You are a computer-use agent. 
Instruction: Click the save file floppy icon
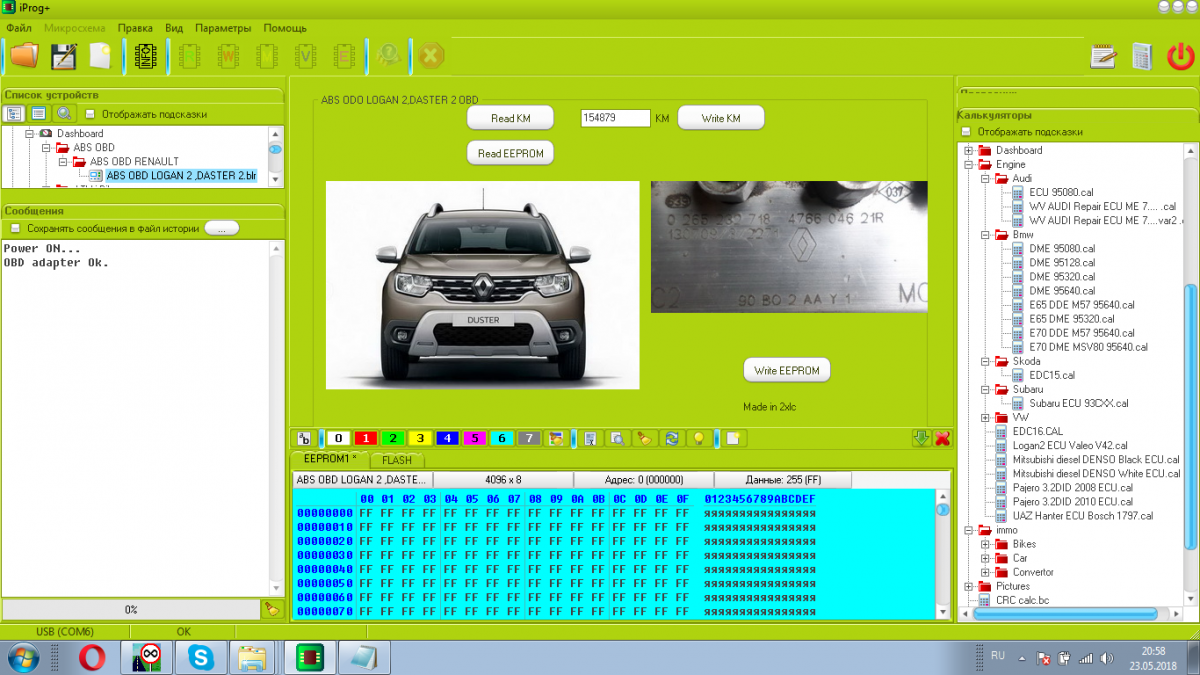coord(63,56)
